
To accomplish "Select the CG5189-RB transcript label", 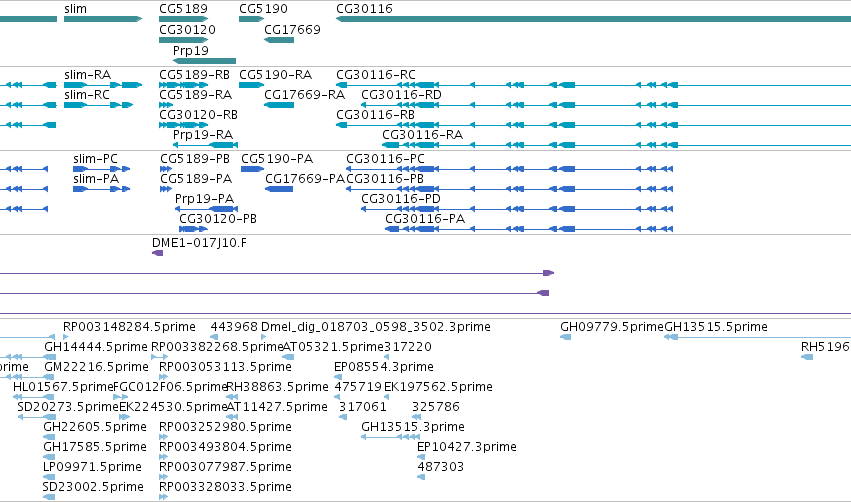I will pos(194,75).
